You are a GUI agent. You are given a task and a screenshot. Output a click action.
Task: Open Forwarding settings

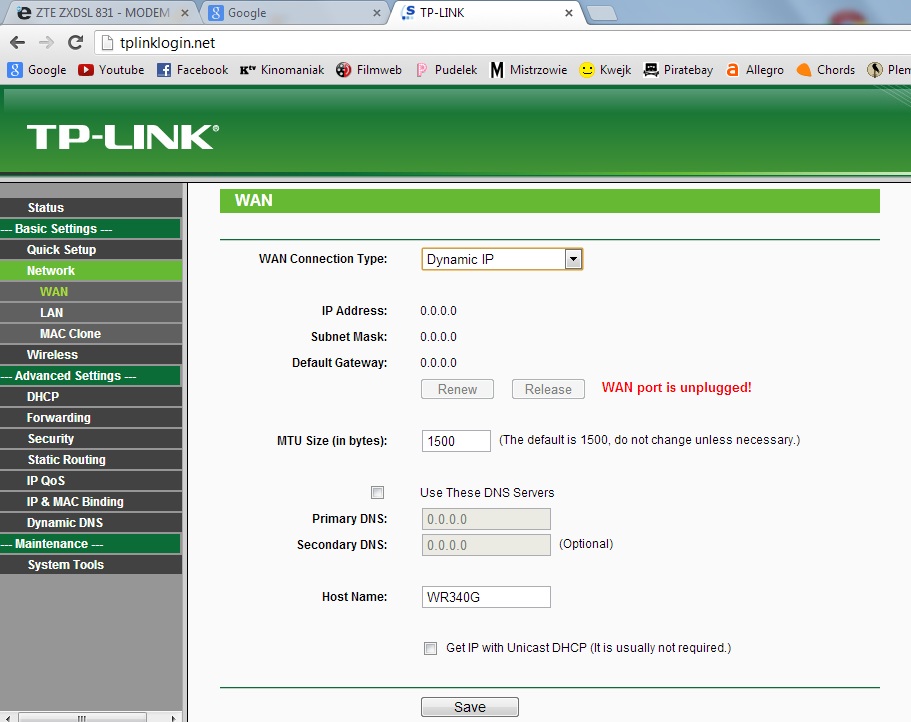pos(91,418)
